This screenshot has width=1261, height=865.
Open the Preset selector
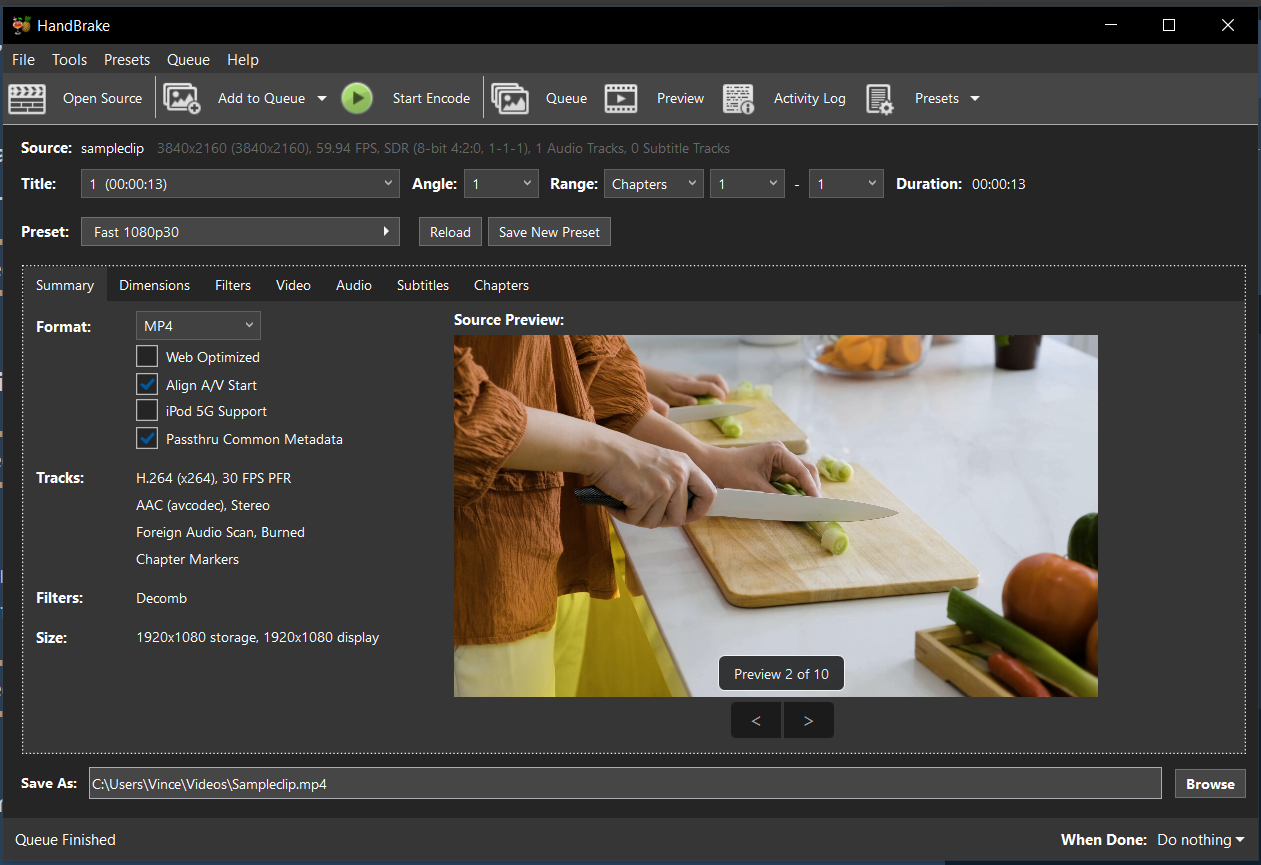click(240, 231)
